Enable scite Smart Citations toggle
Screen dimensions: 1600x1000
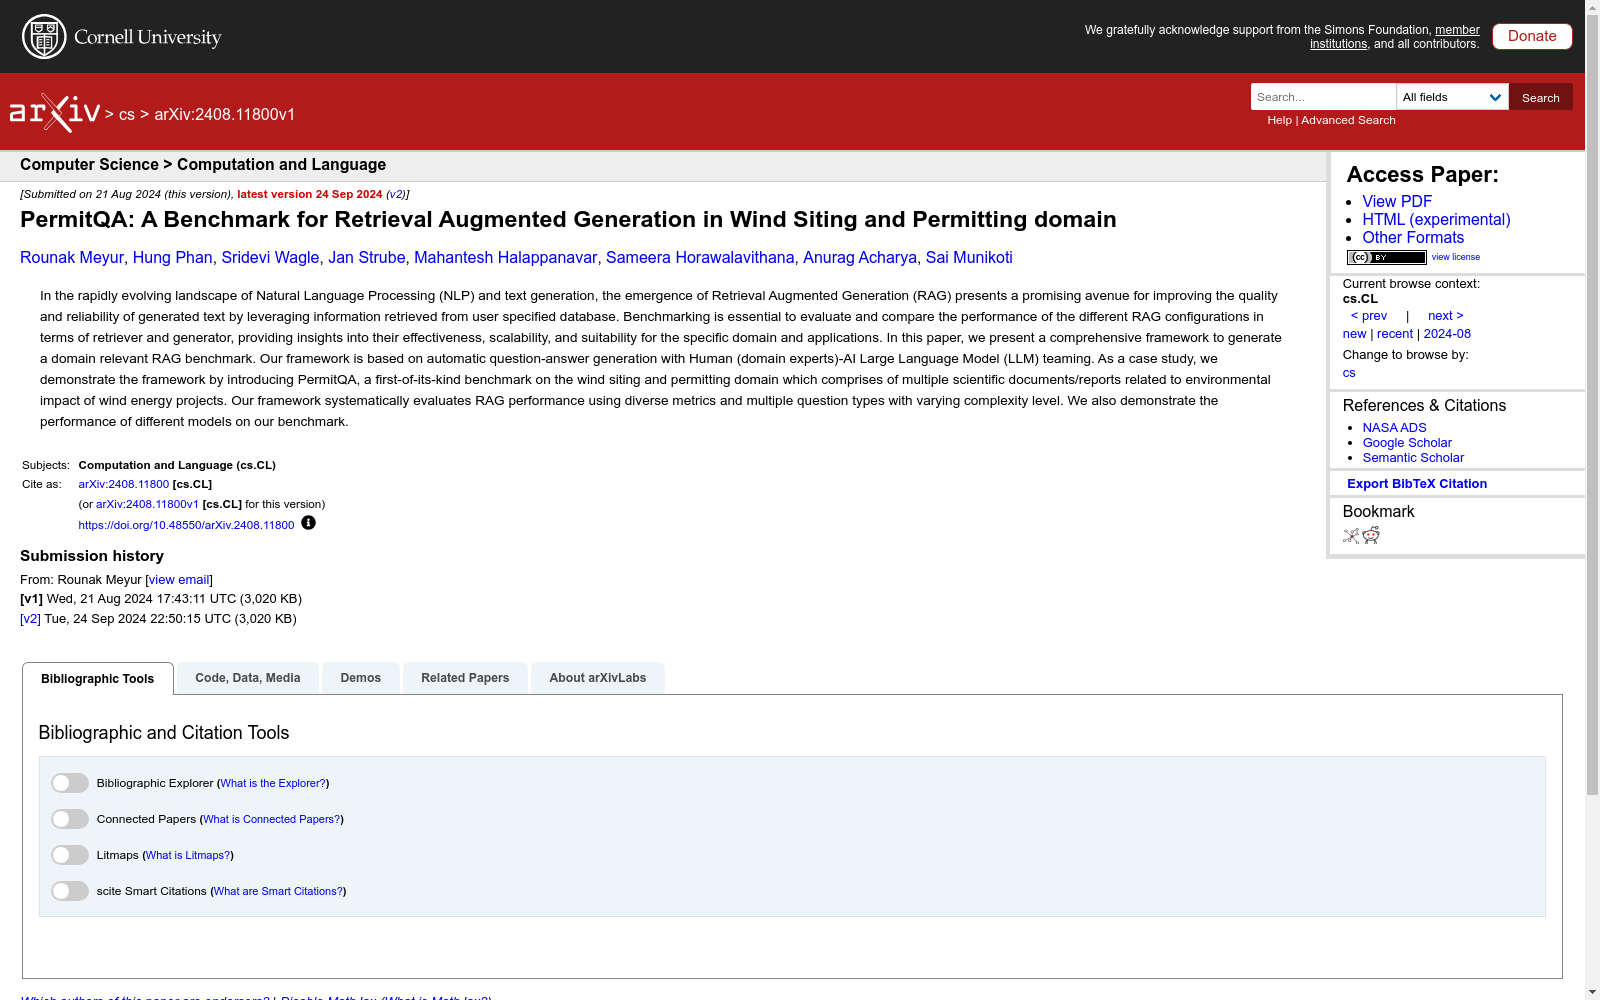pyautogui.click(x=70, y=891)
